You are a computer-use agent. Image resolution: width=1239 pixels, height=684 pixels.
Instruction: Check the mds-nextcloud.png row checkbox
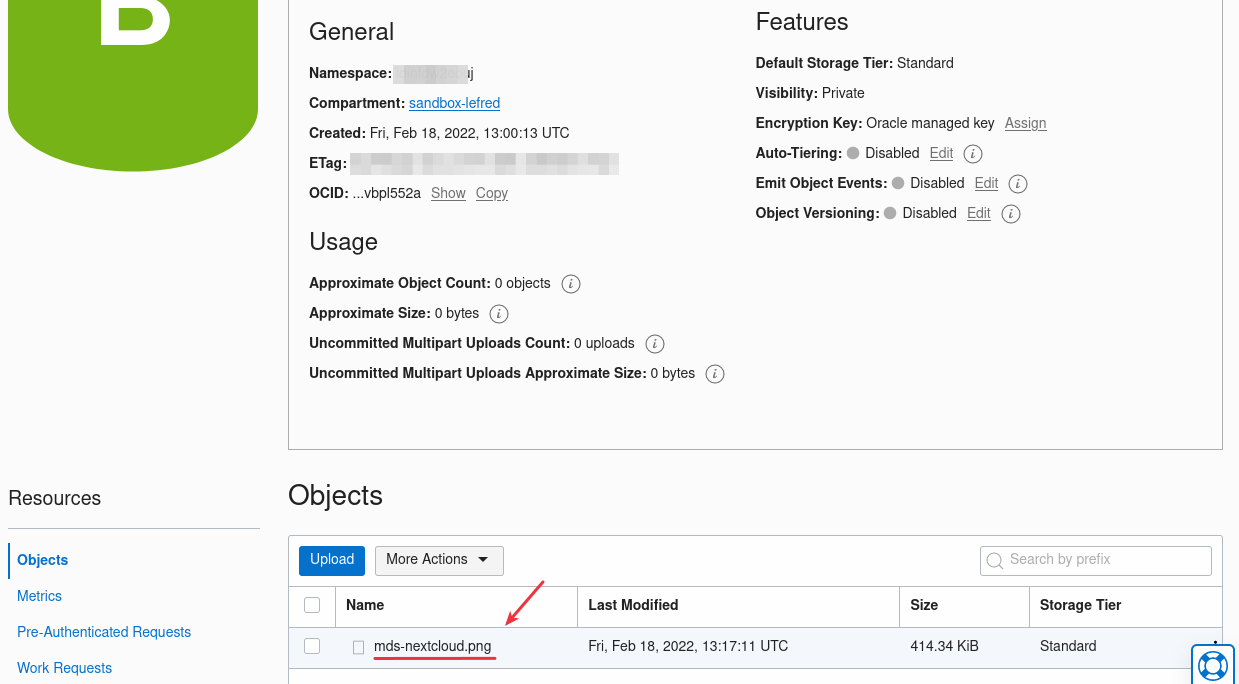(x=312, y=646)
